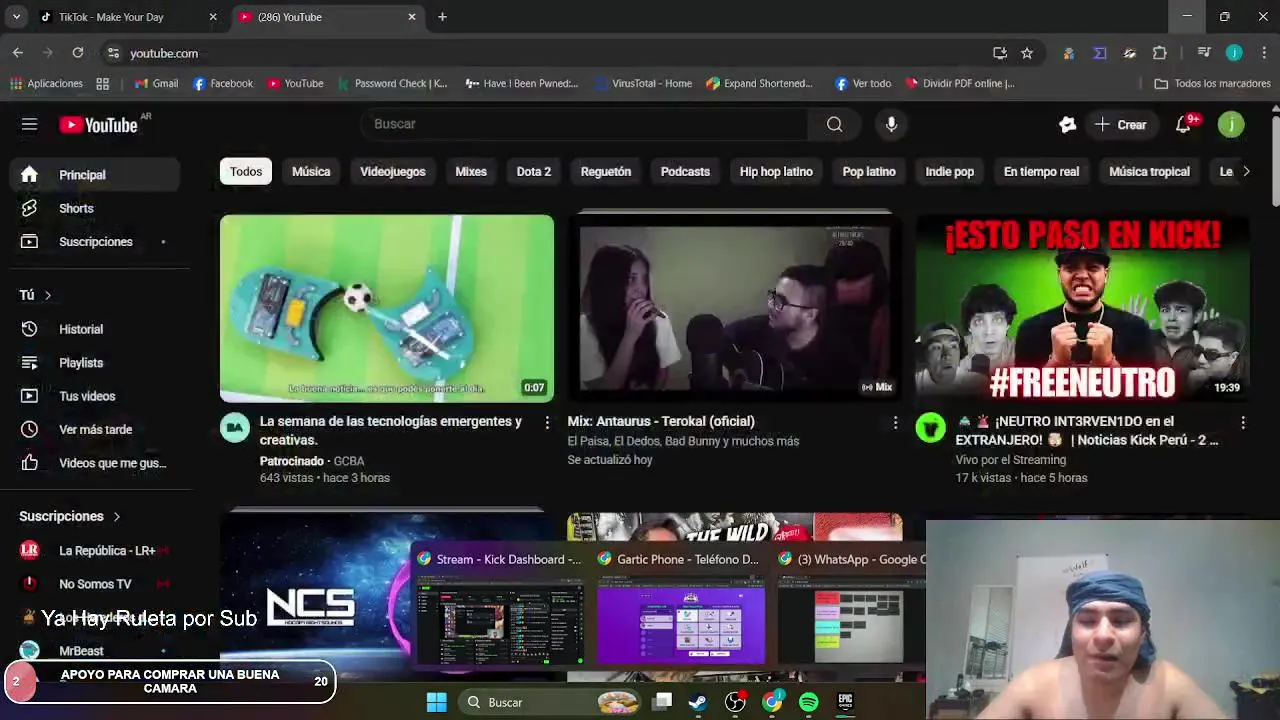Click the install app icon in address bar
The width and height of the screenshot is (1280, 720).
pos(999,53)
